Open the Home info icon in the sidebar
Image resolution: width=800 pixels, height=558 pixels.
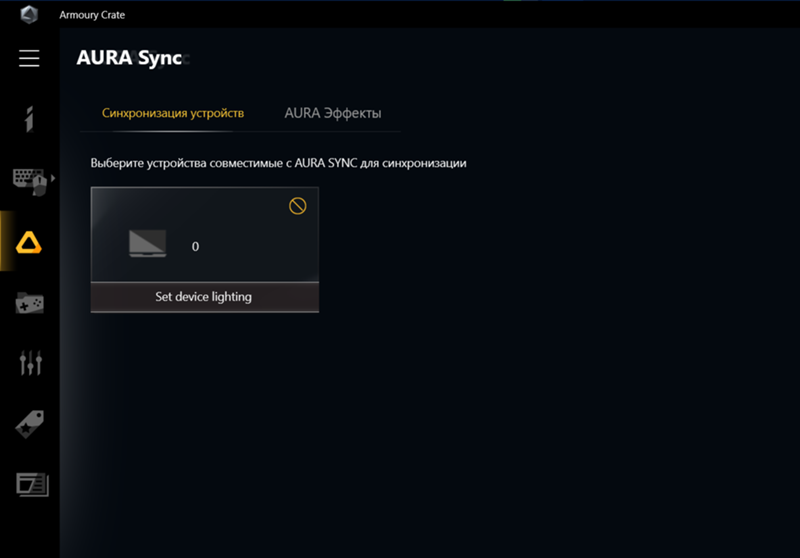coord(29,119)
